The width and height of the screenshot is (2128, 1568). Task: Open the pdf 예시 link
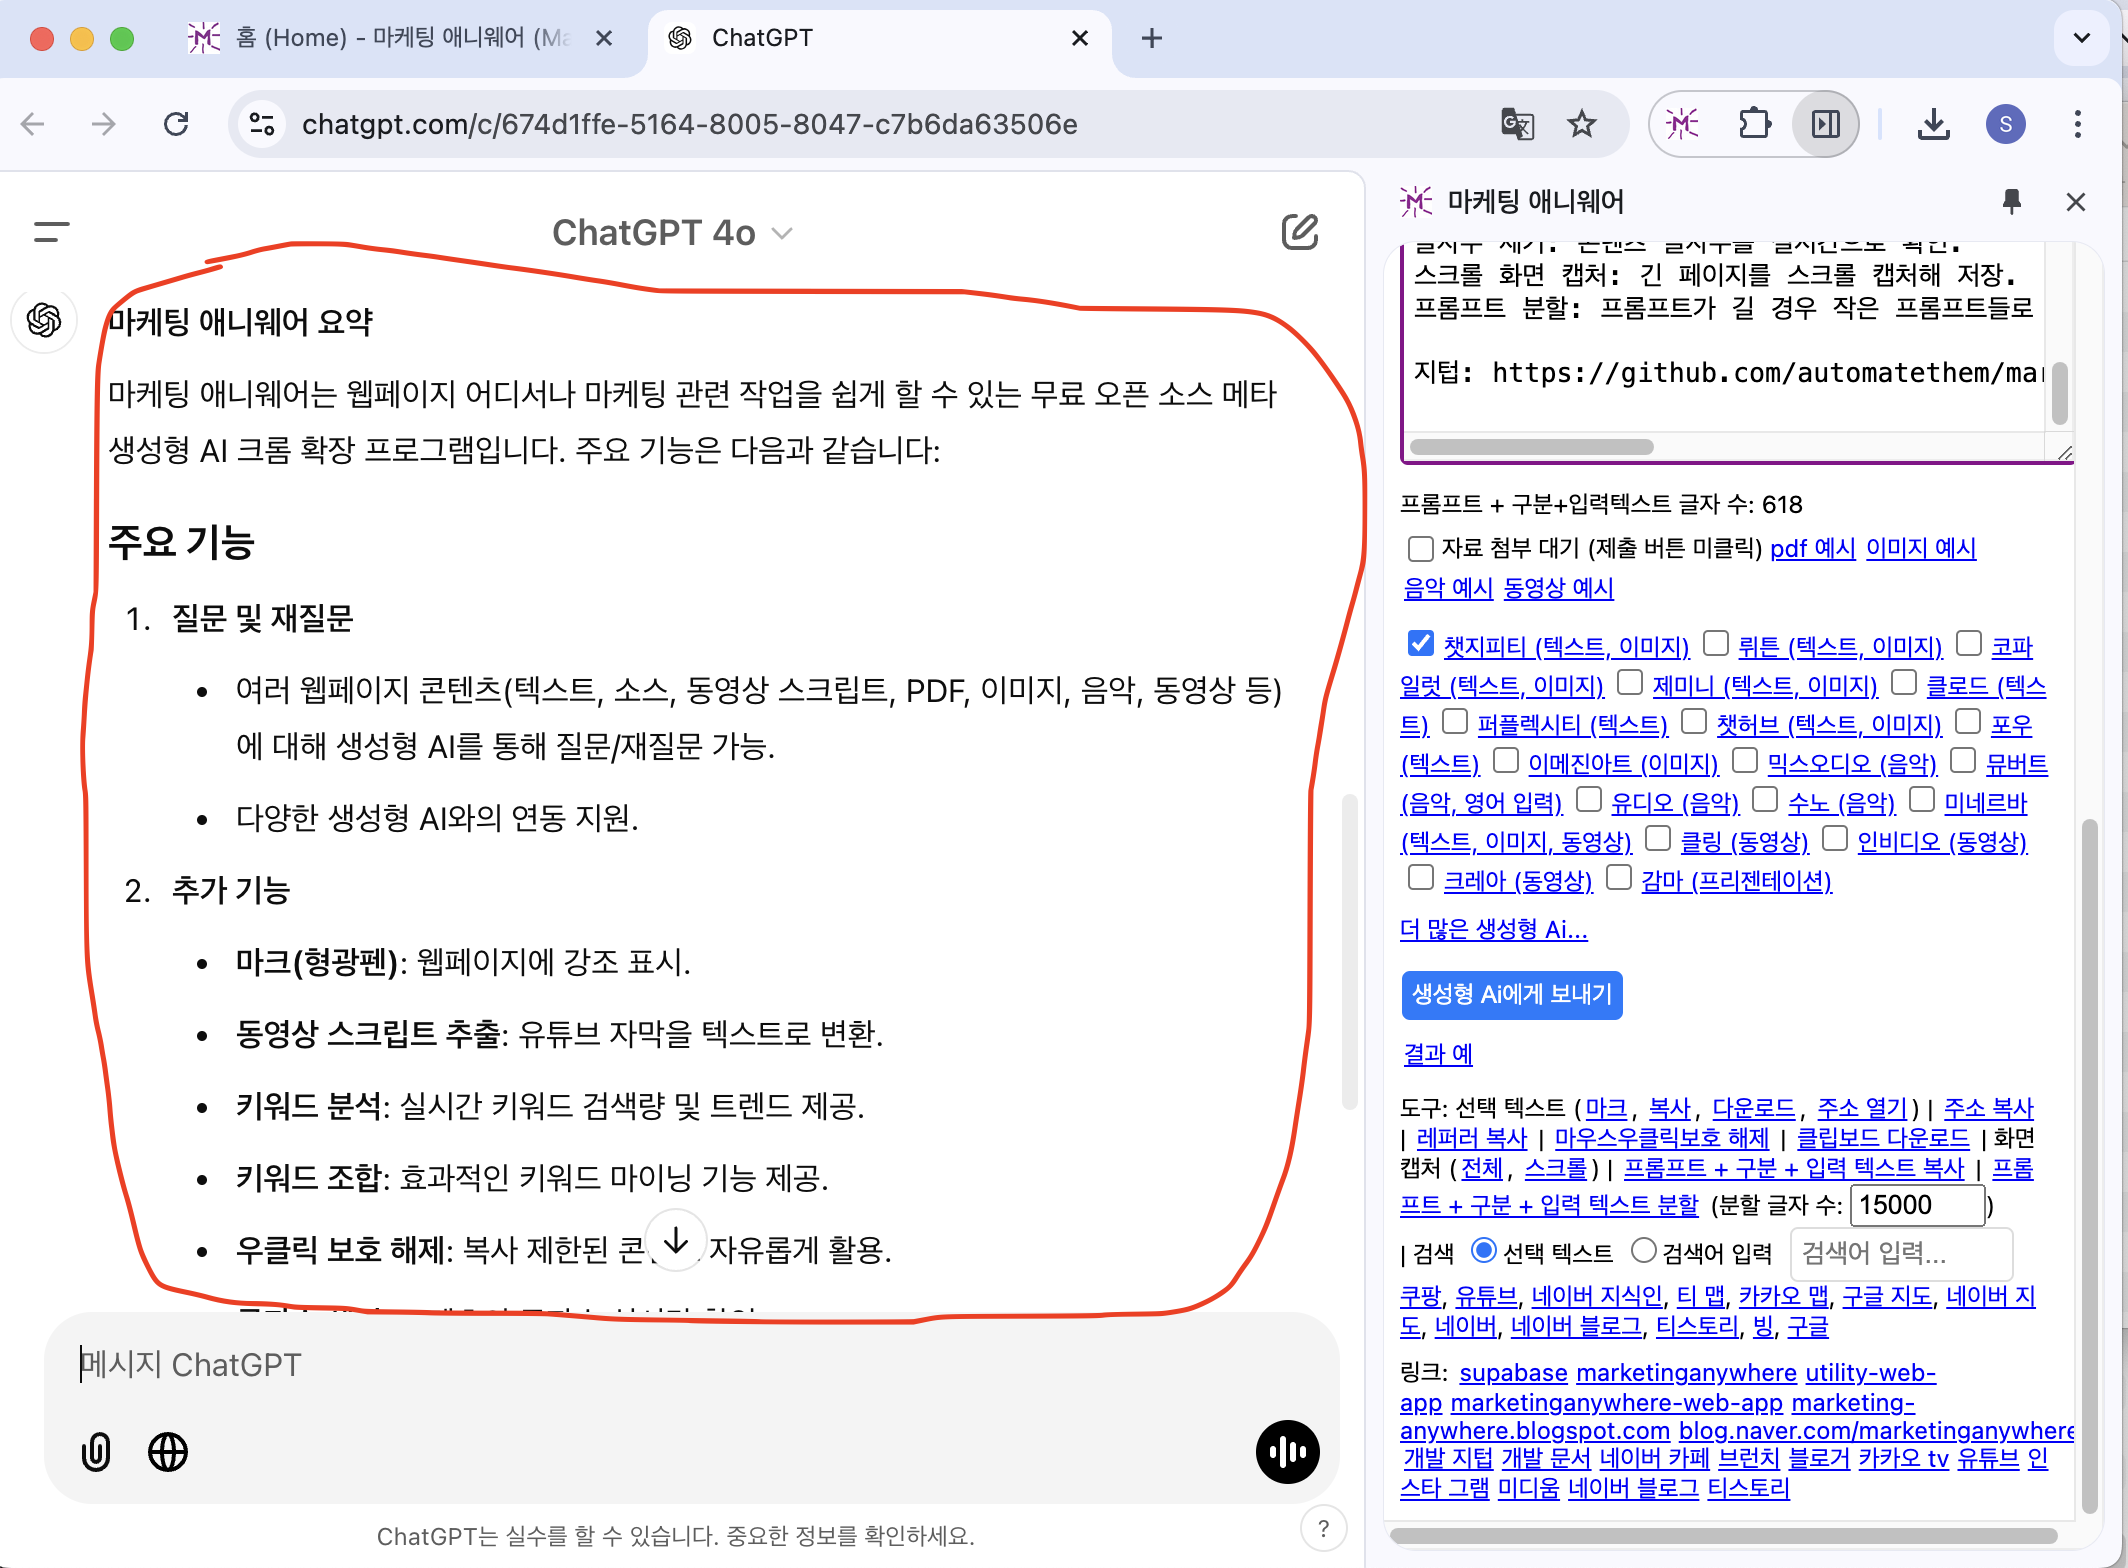[x=1812, y=548]
